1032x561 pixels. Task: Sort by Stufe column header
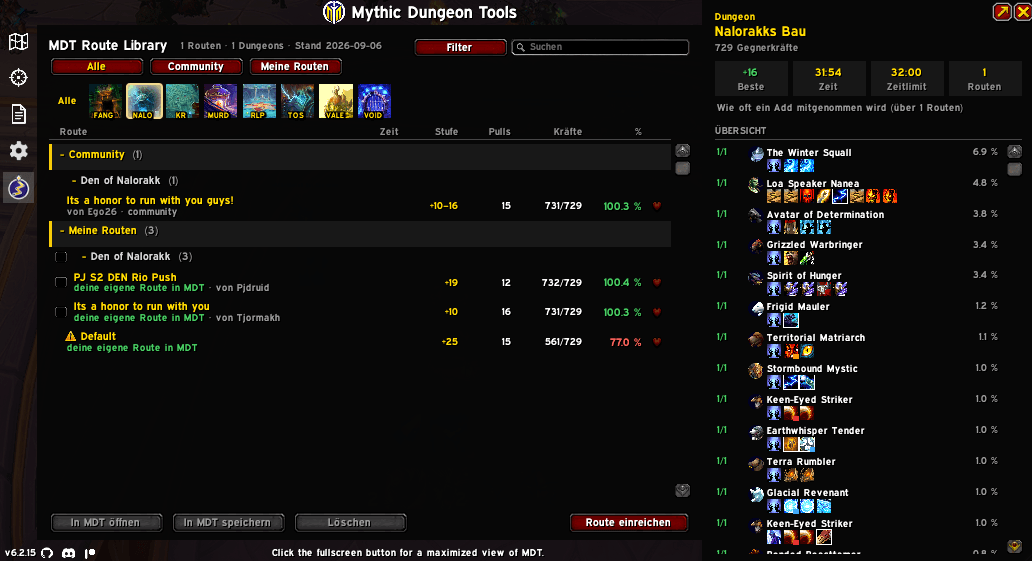coord(446,132)
